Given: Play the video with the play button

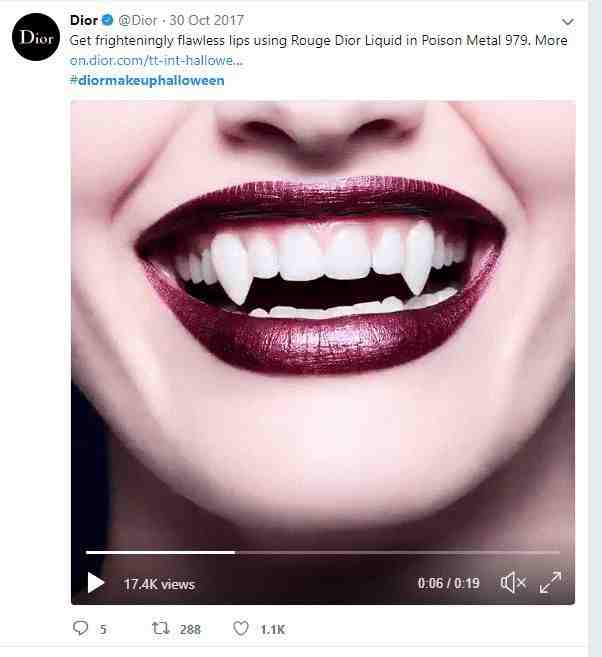Looking at the screenshot, I should [96, 583].
